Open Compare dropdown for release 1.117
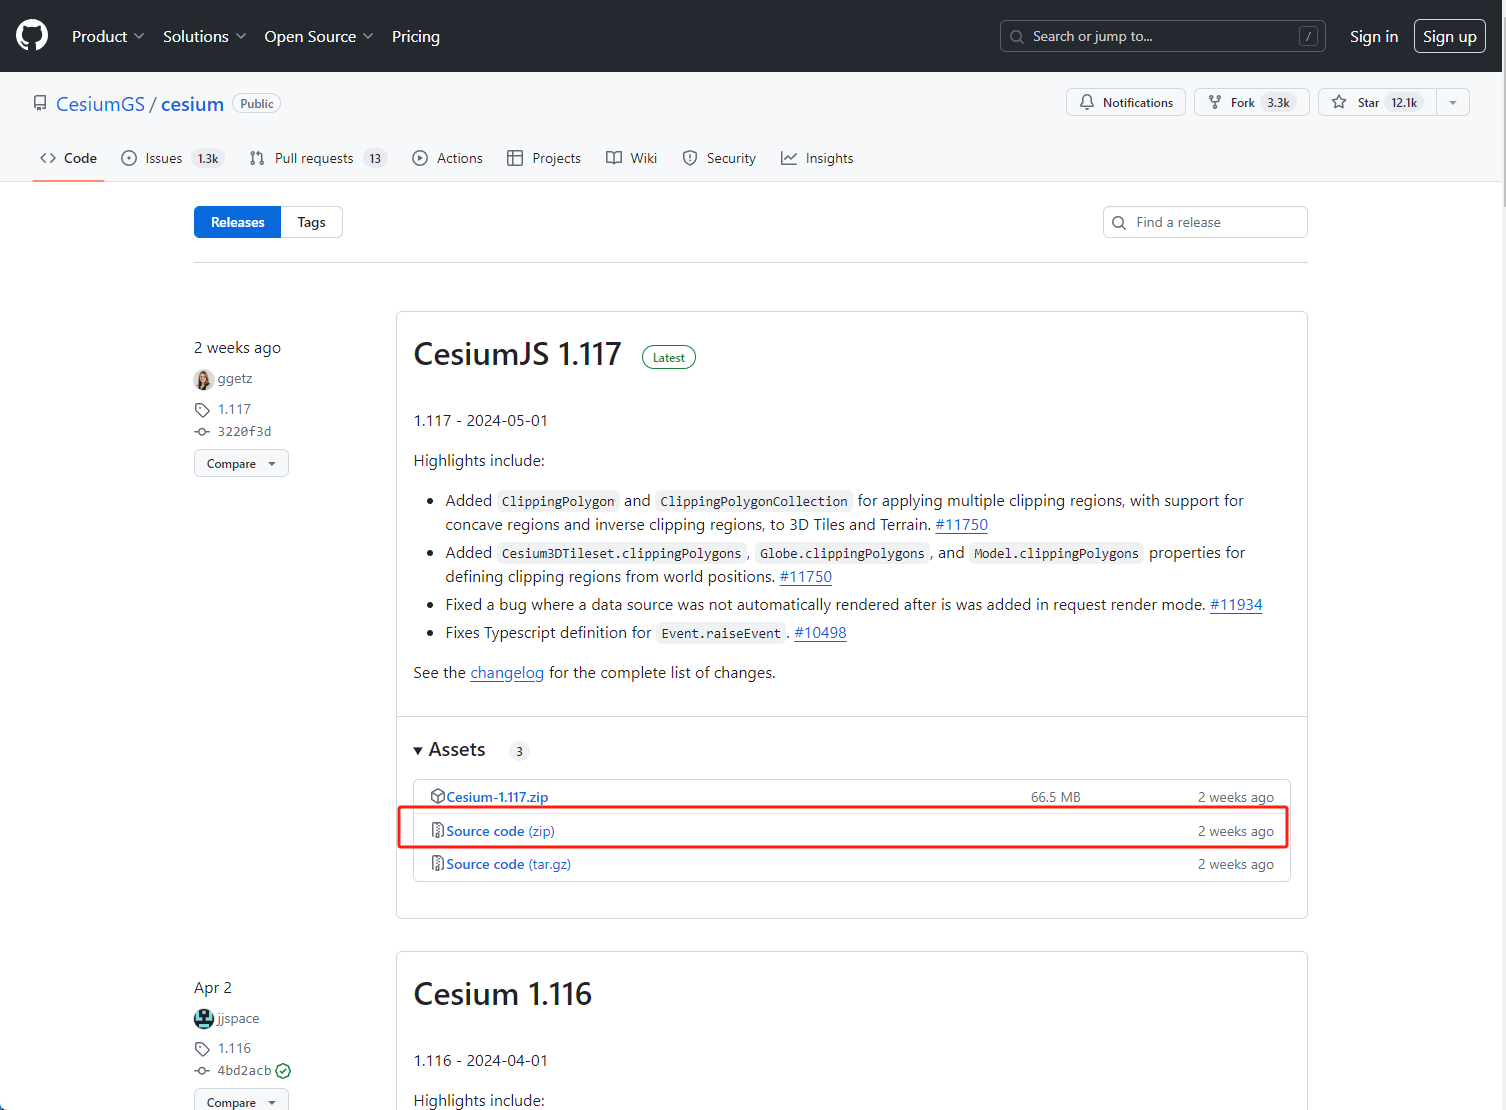Screen dimensions: 1506x1110 tap(241, 463)
